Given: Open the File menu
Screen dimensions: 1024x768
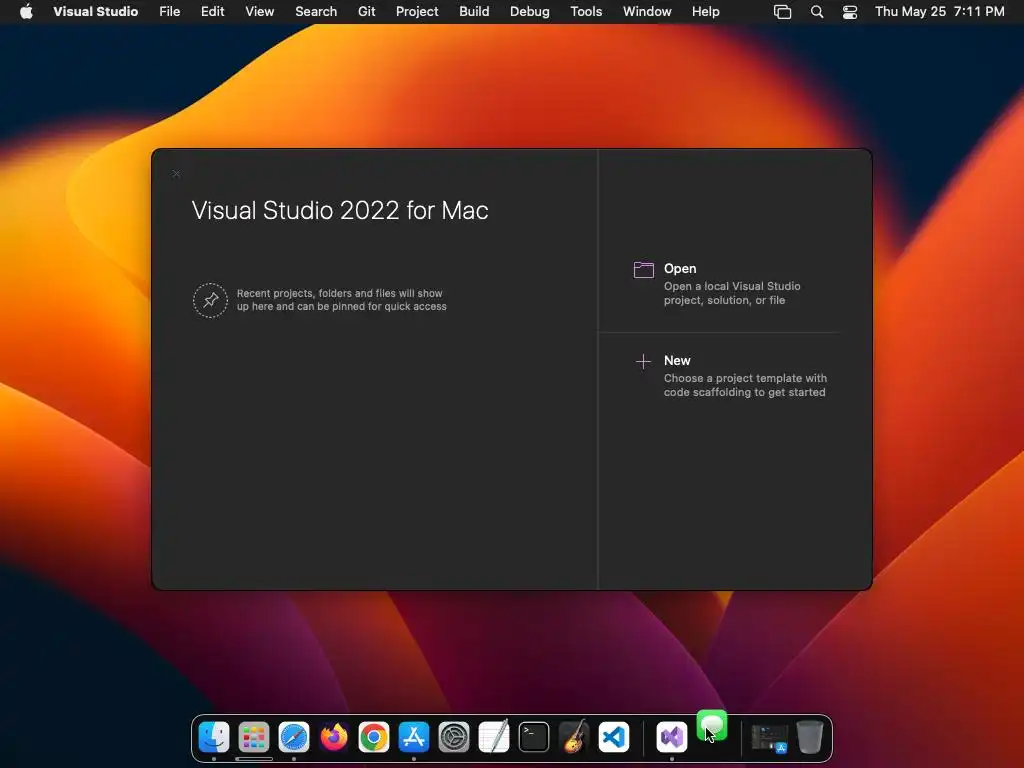Looking at the screenshot, I should pyautogui.click(x=170, y=11).
